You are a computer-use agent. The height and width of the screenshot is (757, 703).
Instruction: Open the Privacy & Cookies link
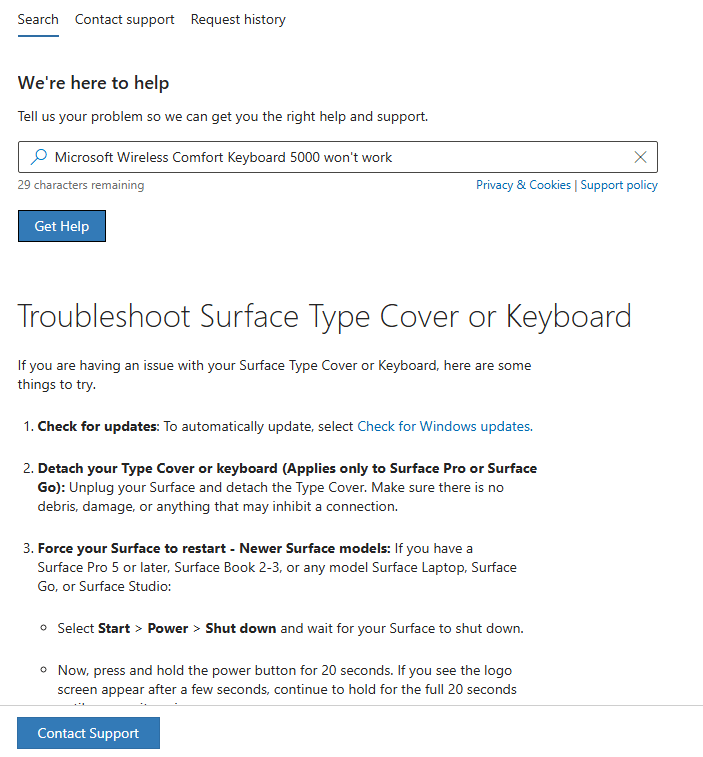click(523, 185)
